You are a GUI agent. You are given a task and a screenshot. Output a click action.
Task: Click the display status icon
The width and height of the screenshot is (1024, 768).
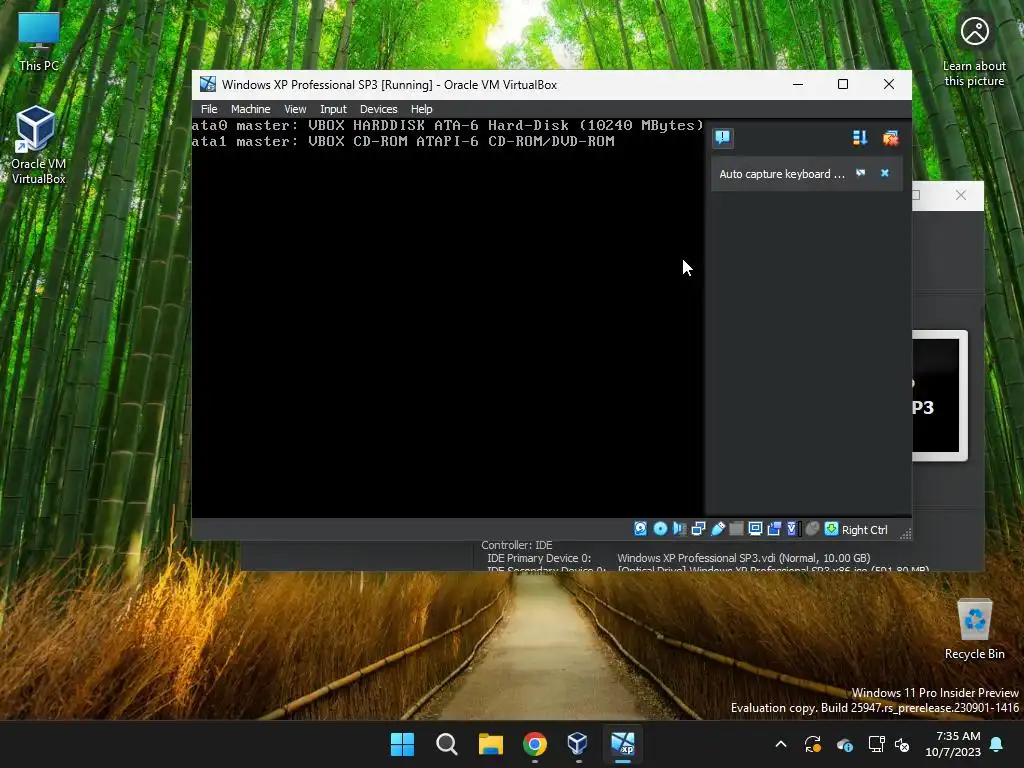(x=756, y=529)
